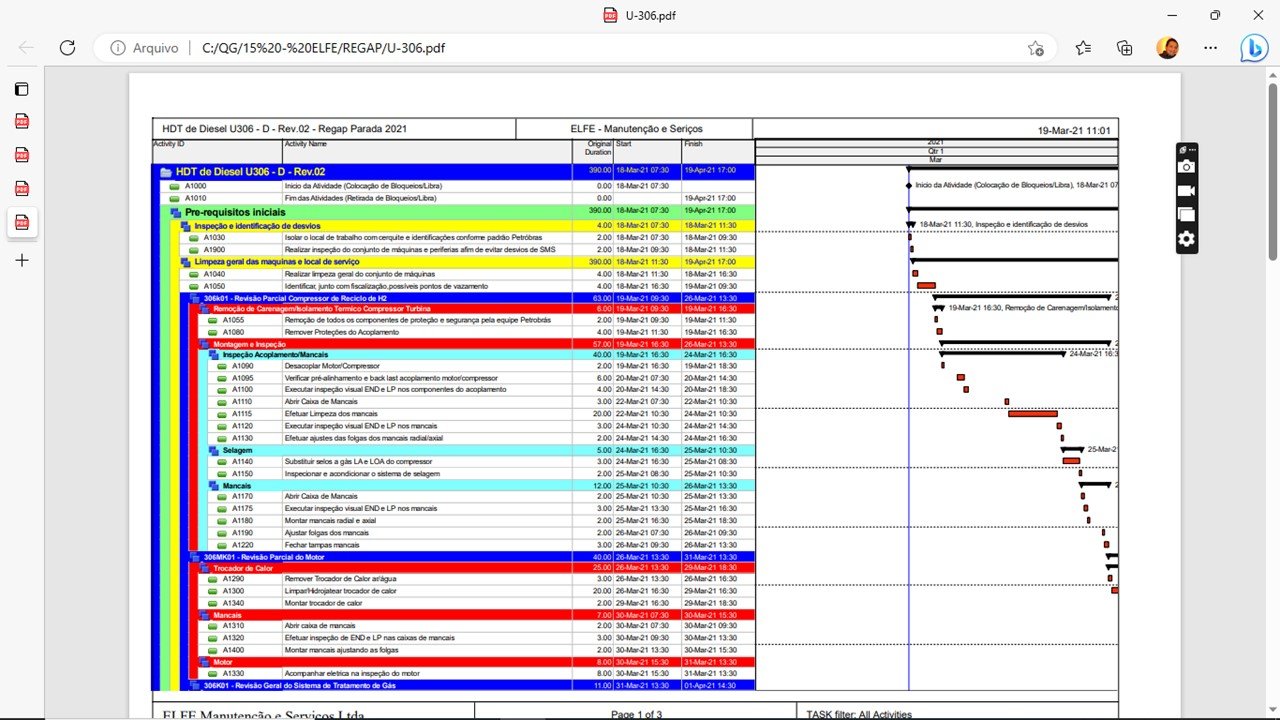Open the Collections icon
Viewport: 1280px width, 720px height.
click(1125, 47)
